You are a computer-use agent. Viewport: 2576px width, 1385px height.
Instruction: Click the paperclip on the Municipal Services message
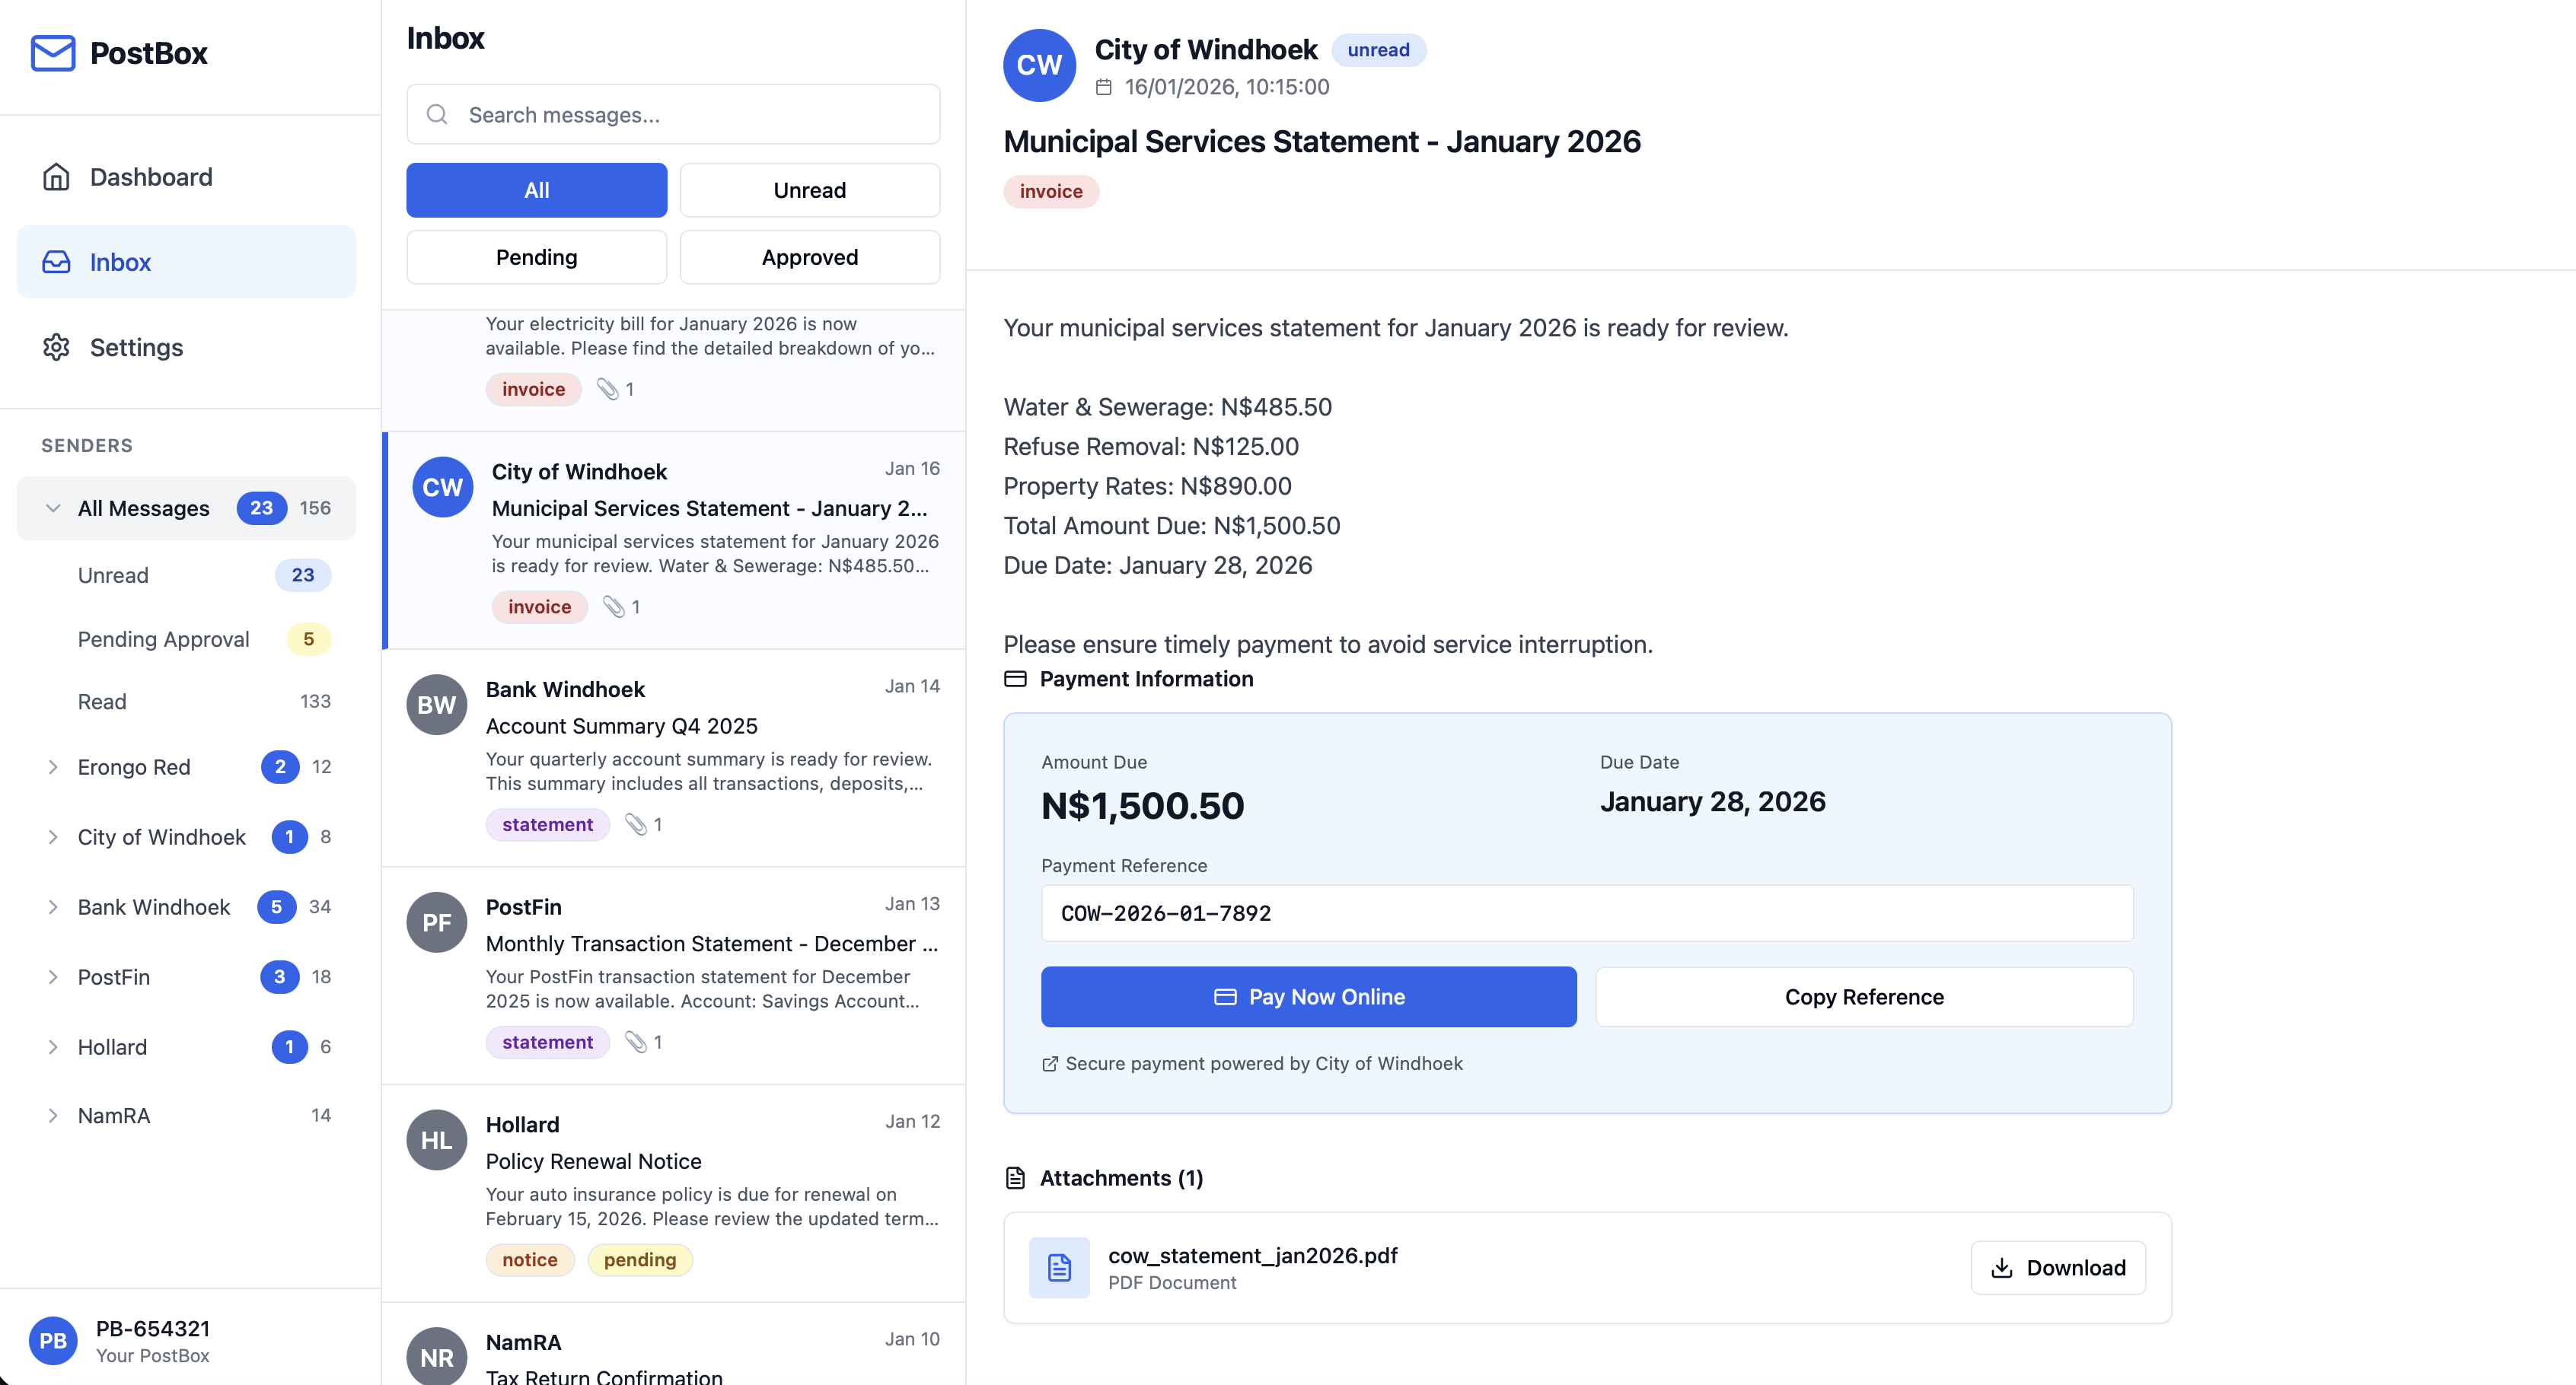pyautogui.click(x=613, y=606)
